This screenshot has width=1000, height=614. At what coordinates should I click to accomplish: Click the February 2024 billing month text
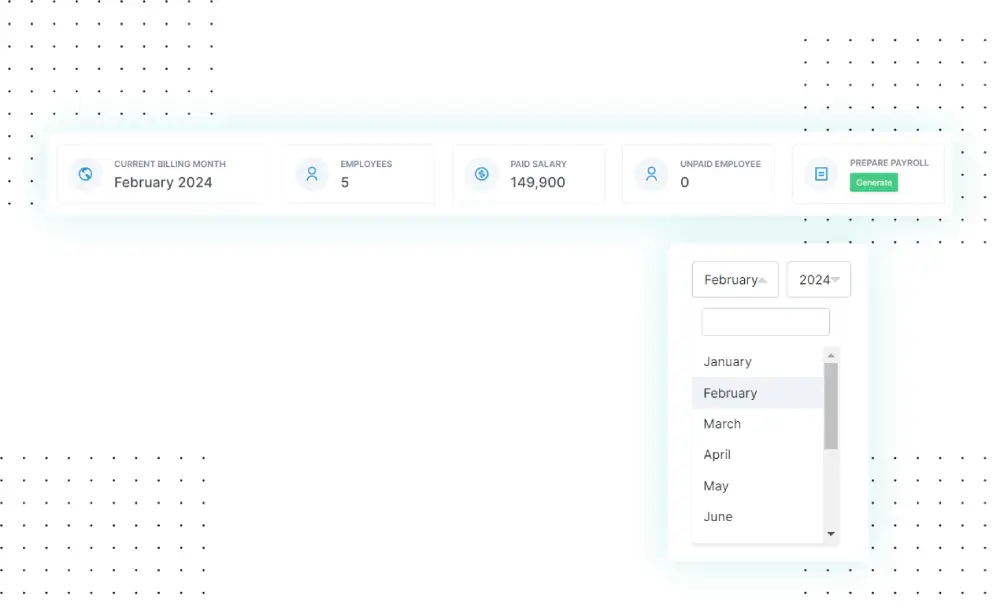click(x=163, y=183)
